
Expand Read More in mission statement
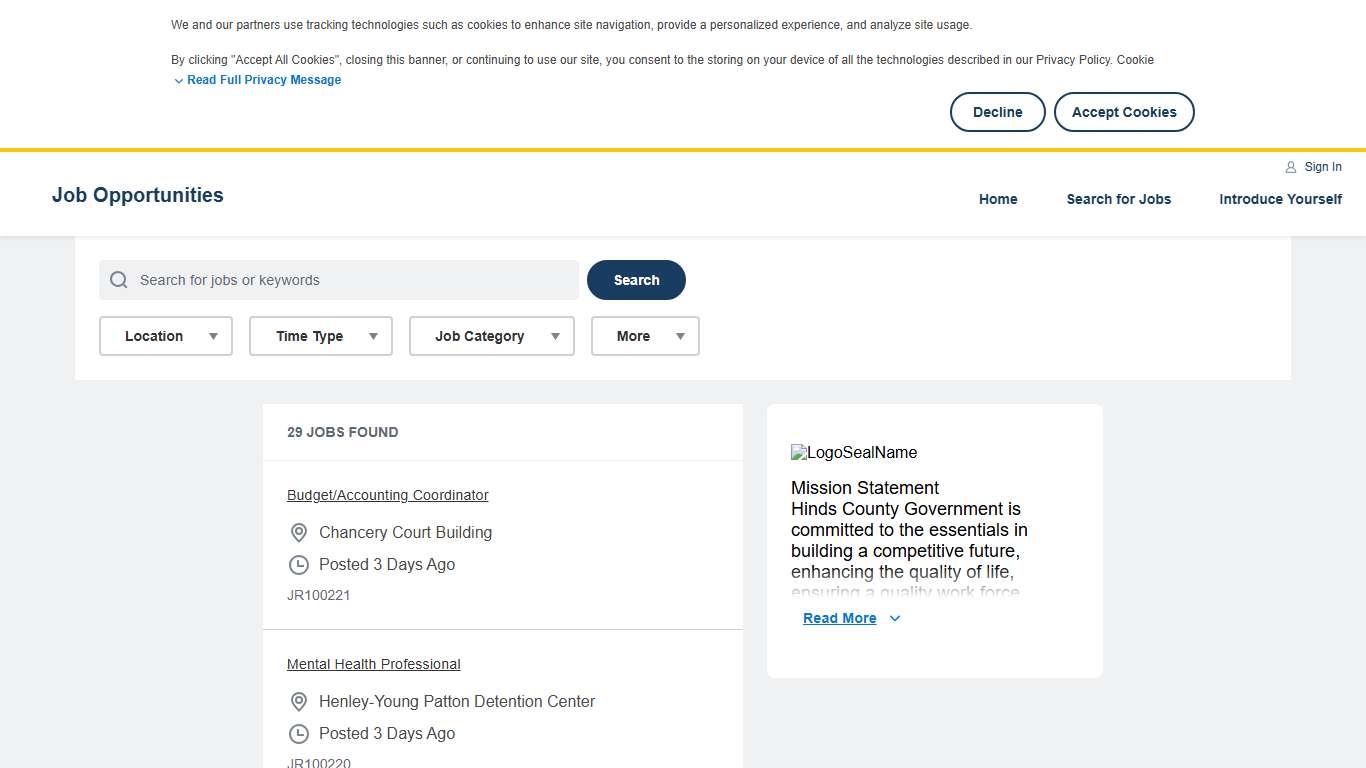[x=851, y=619]
